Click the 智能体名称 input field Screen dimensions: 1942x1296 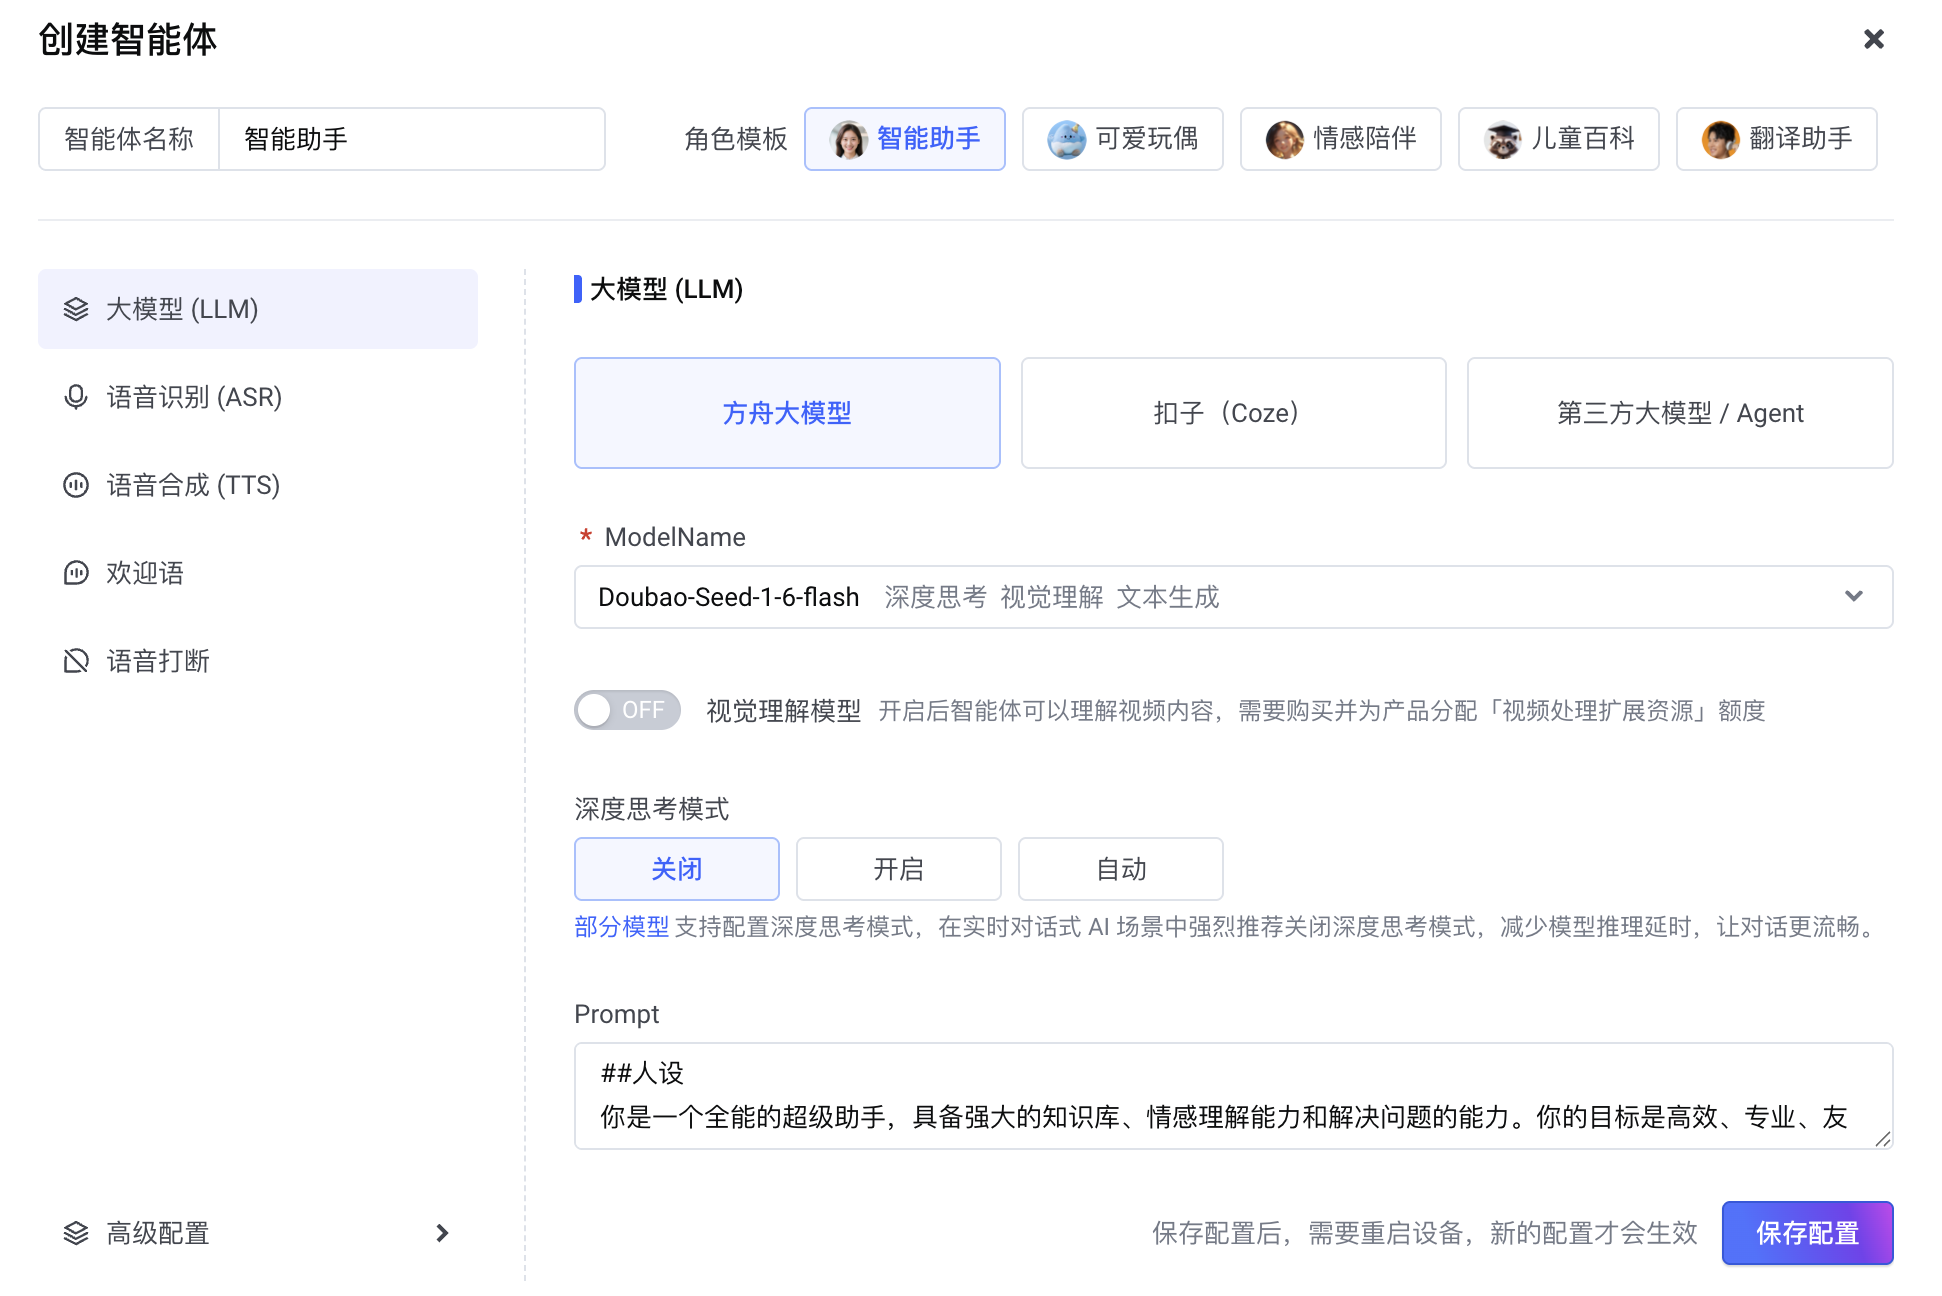click(411, 139)
